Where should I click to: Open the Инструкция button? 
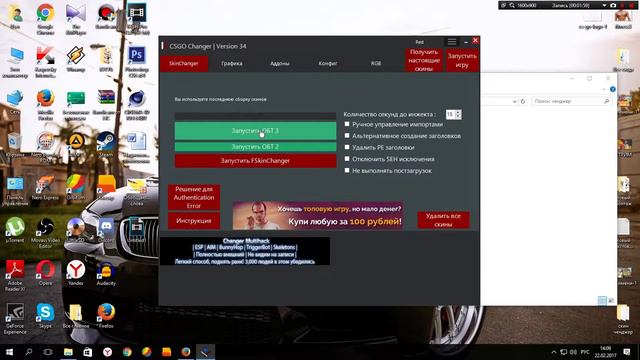[194, 221]
